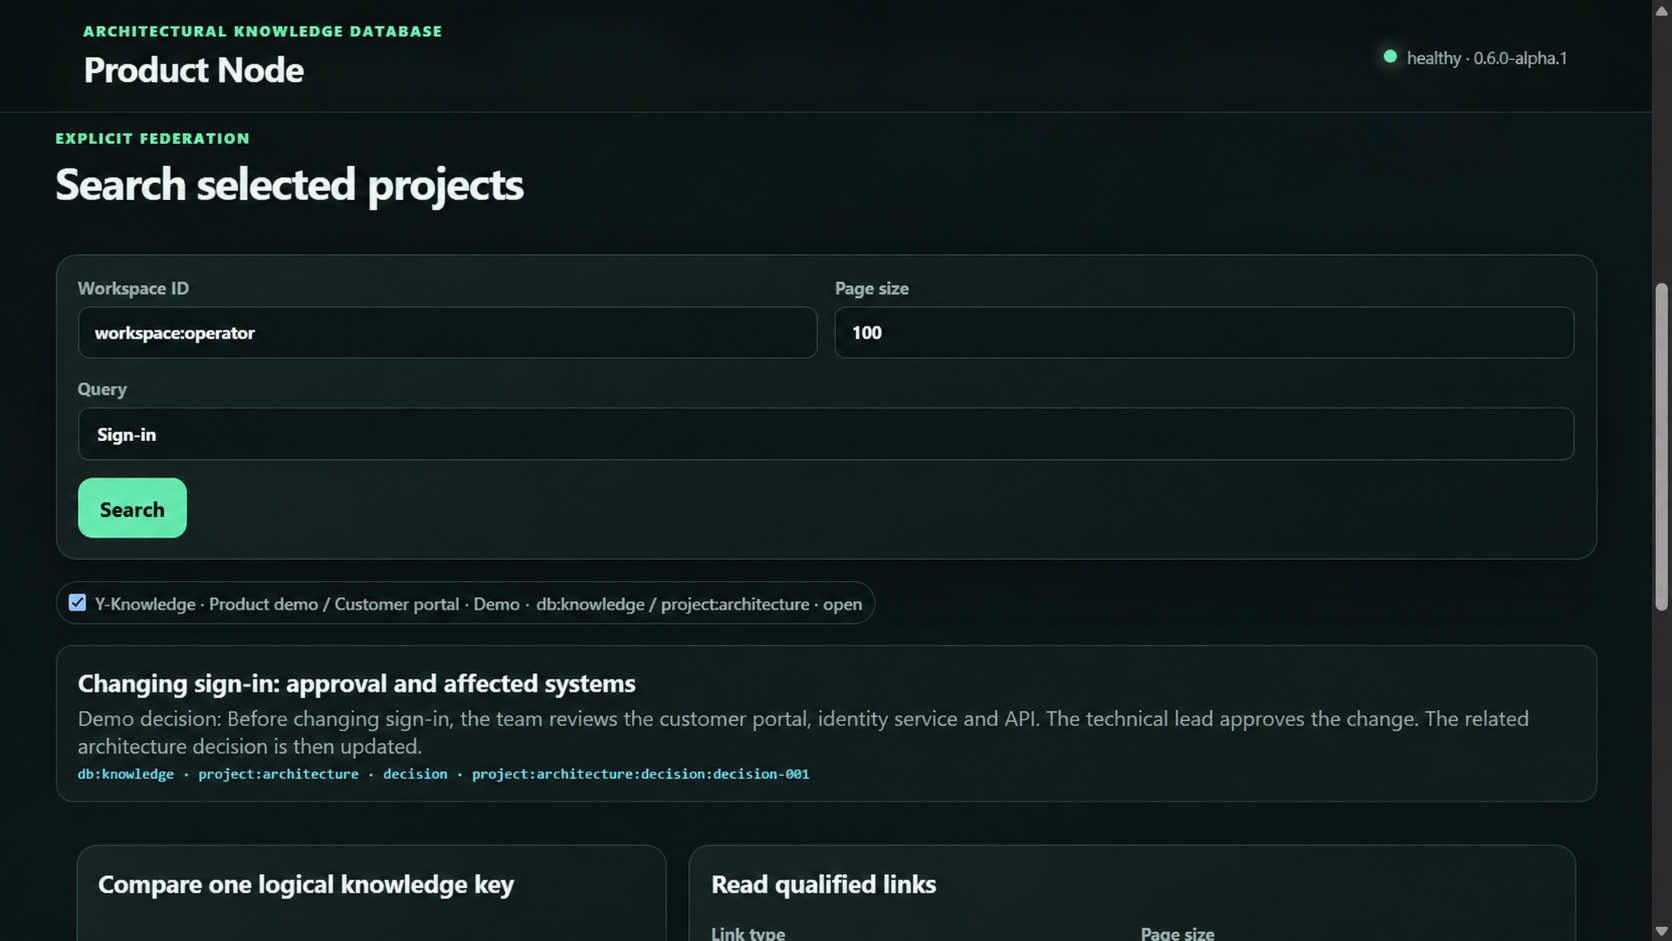Click the healthy · 0.6.0-alpha.1 status text
This screenshot has width=1672, height=941.
pyautogui.click(x=1487, y=58)
